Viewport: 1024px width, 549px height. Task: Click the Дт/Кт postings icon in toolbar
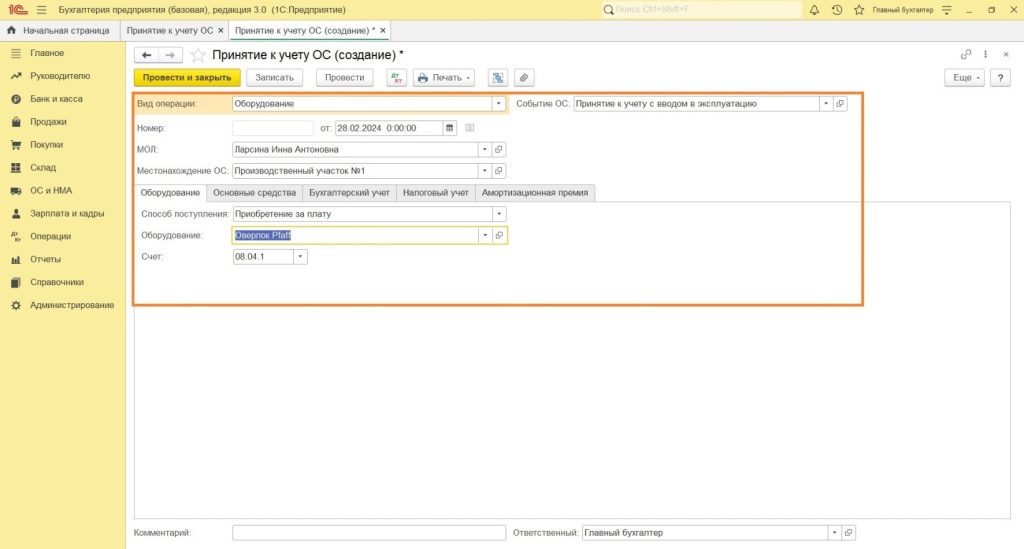[x=397, y=77]
